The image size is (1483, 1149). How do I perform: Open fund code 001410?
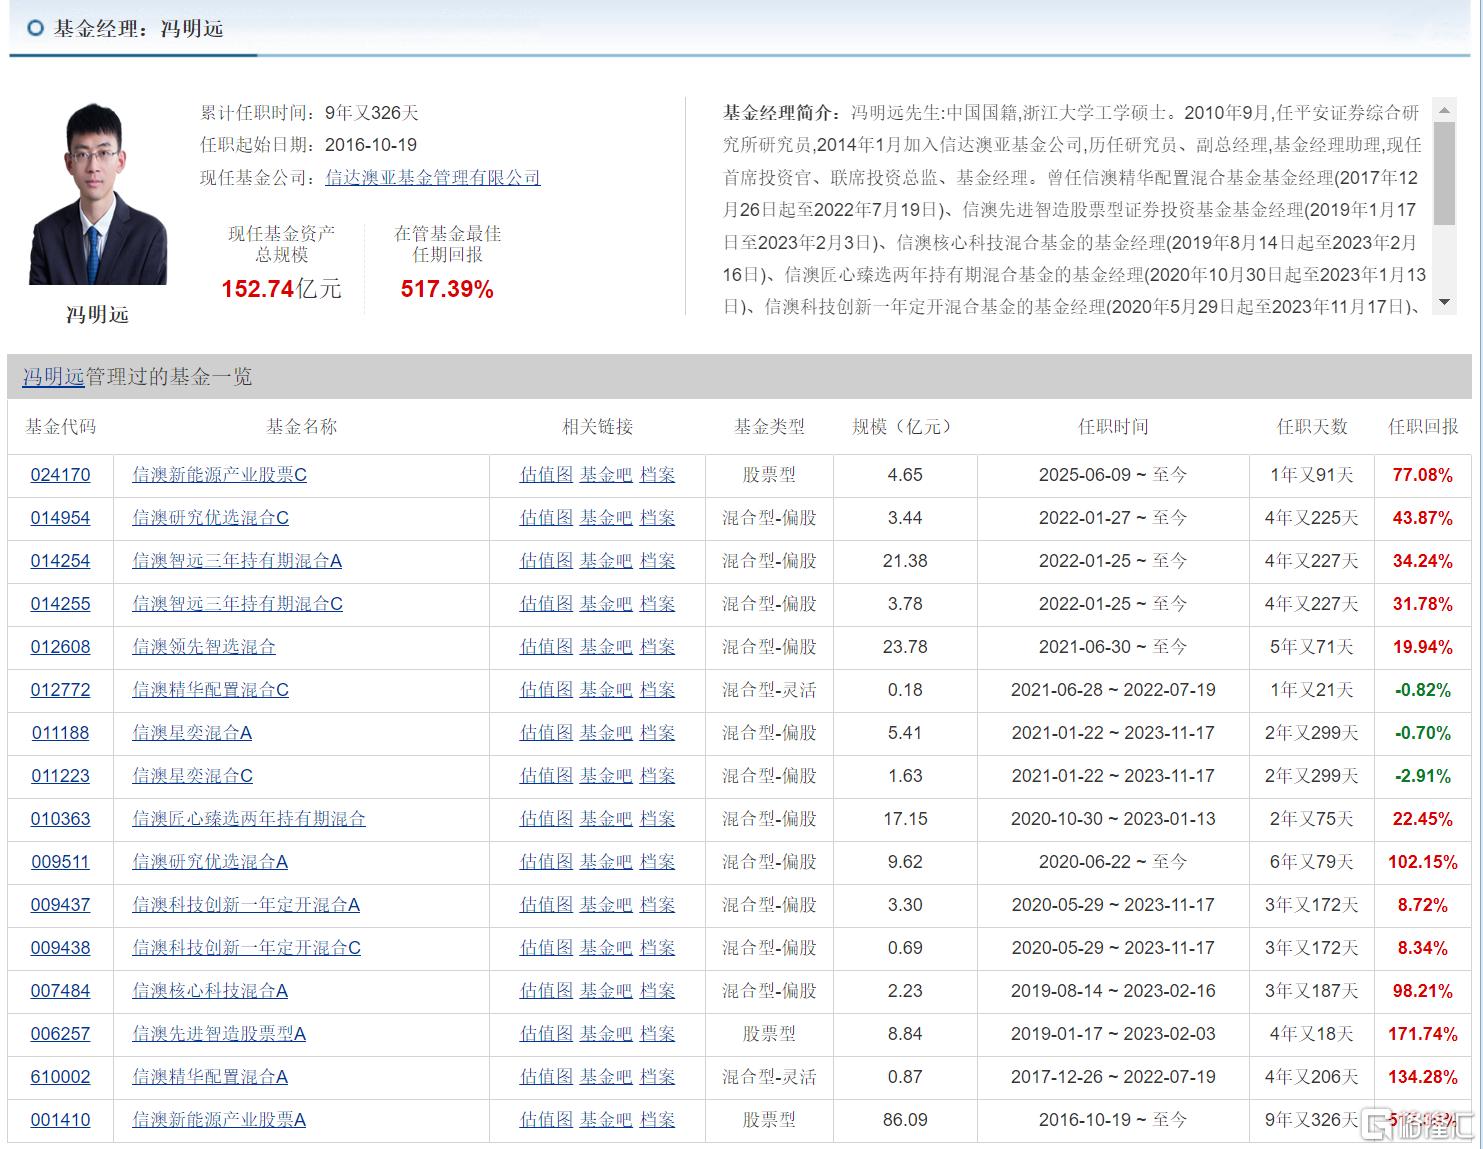pyautogui.click(x=60, y=1120)
